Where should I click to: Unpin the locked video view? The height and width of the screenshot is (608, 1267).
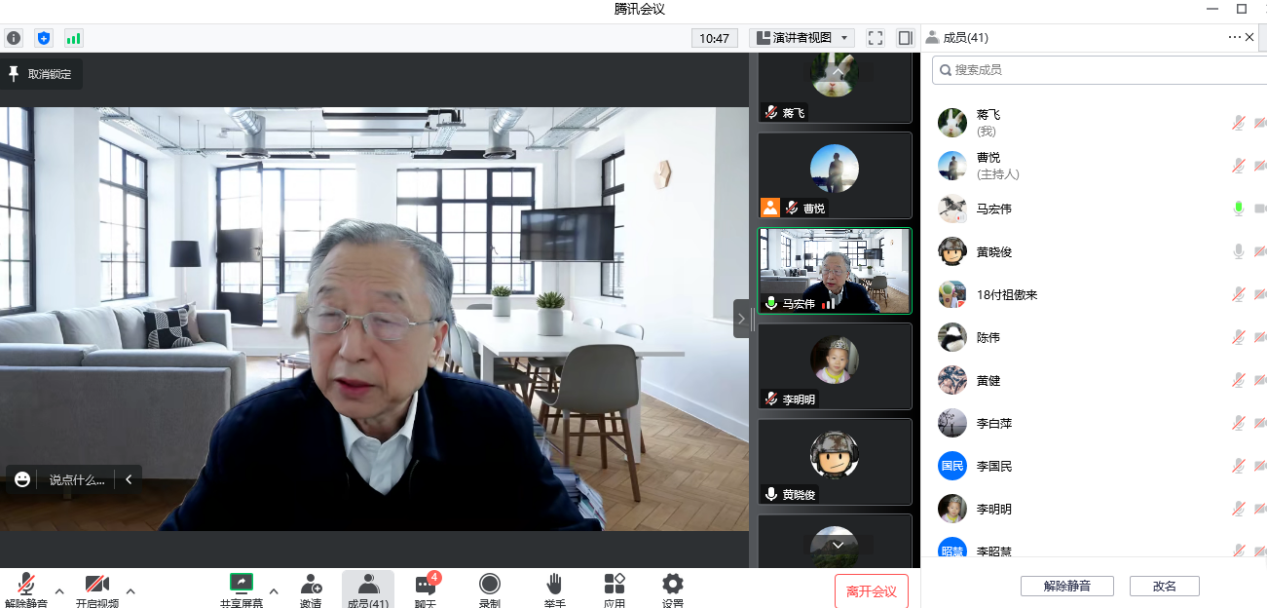[41, 74]
